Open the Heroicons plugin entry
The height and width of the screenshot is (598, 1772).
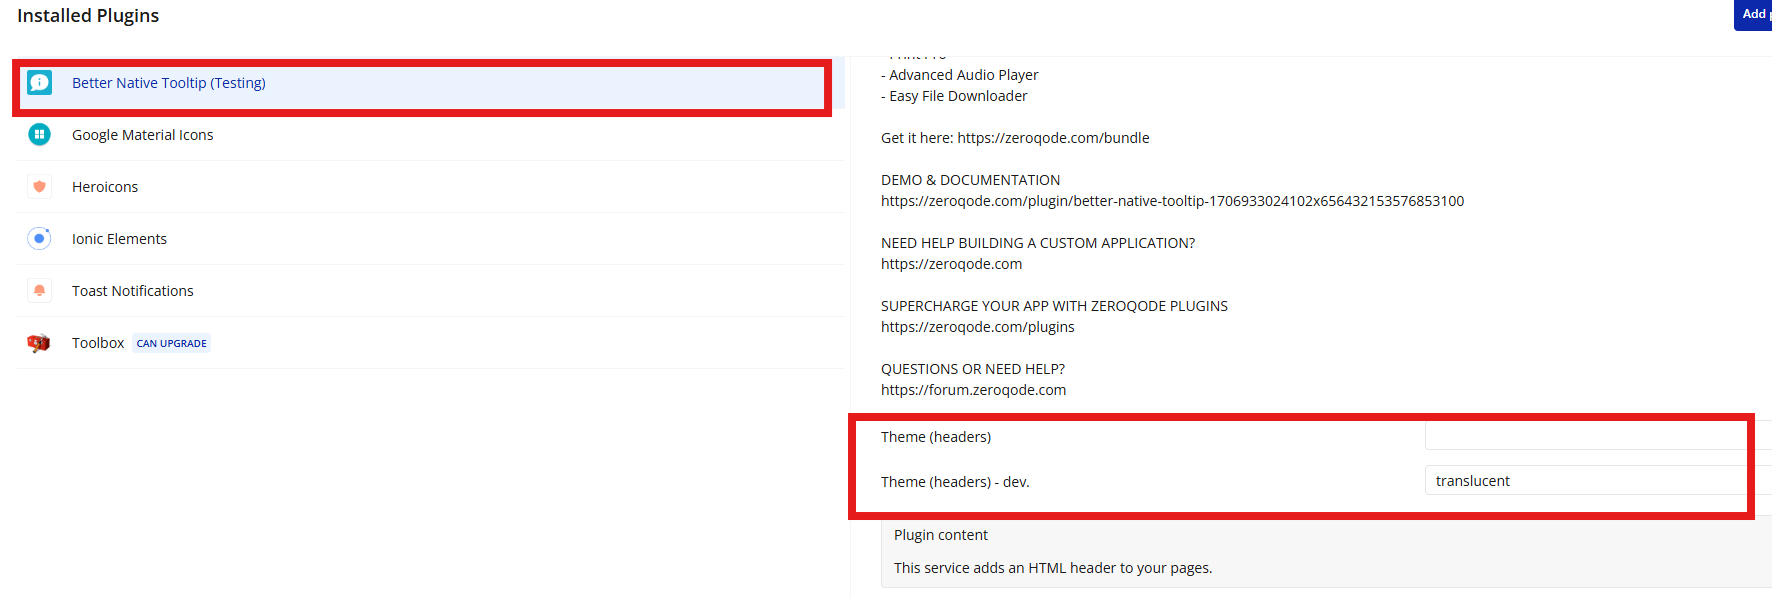(x=430, y=187)
